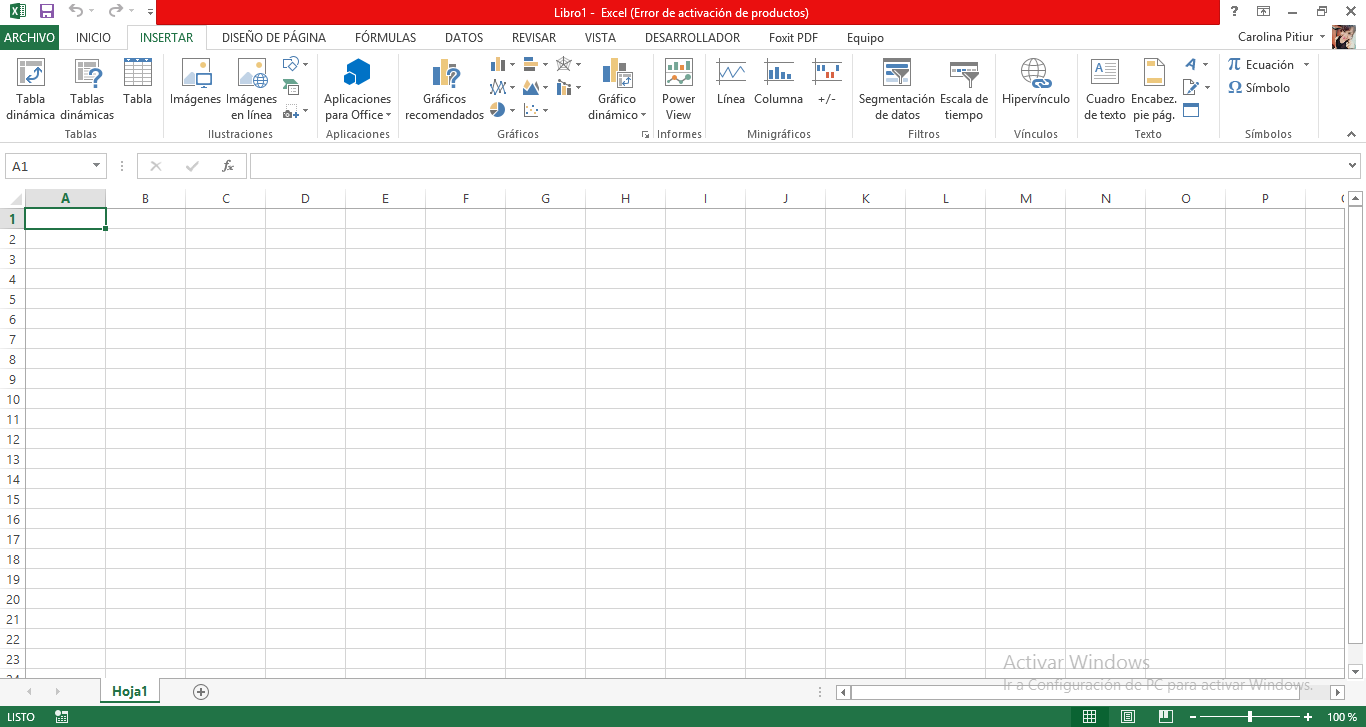
Task: Open Excel help question mark
Action: 1235,12
